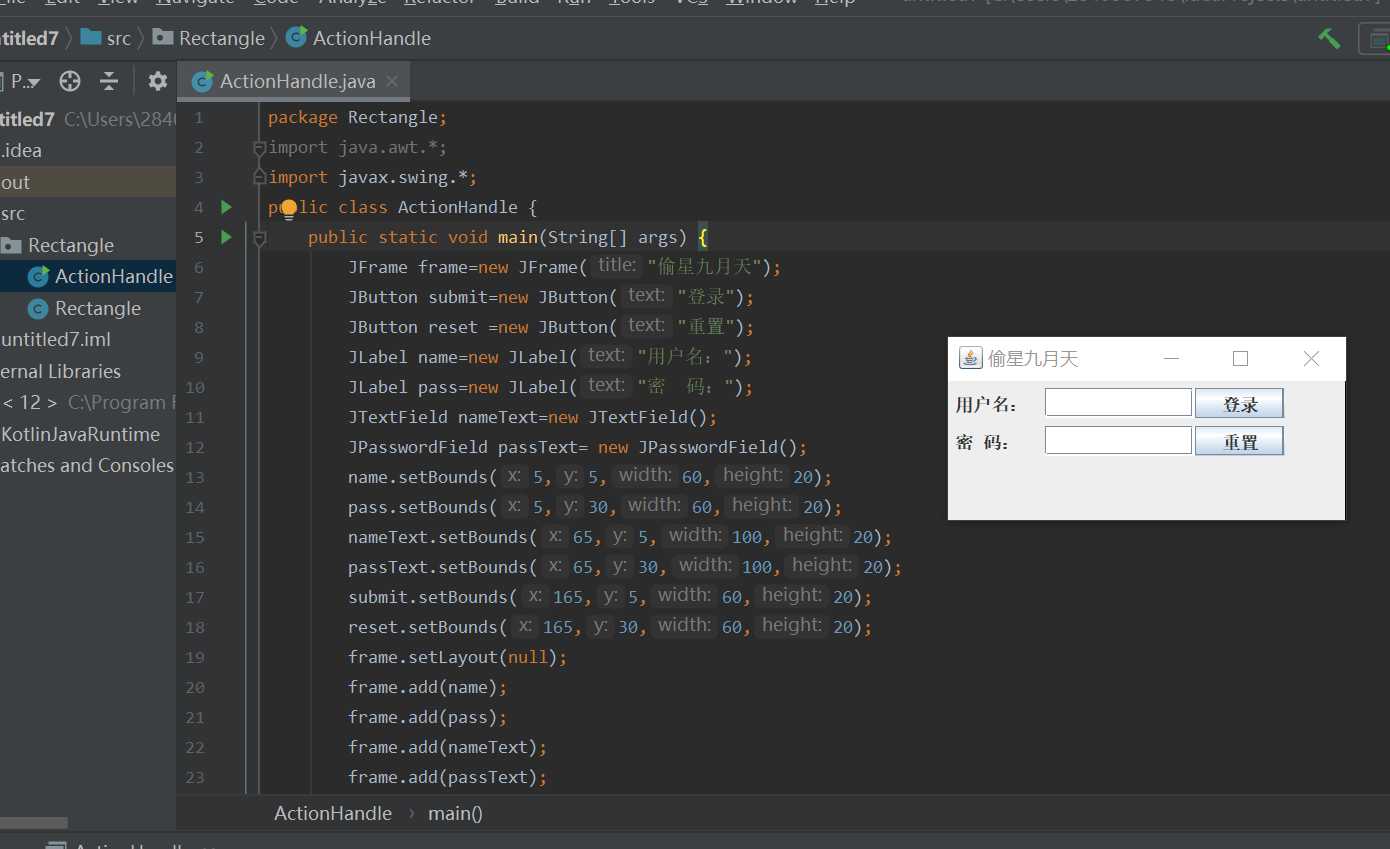
Task: Select the .idea folder in project tree
Action: pos(88,150)
